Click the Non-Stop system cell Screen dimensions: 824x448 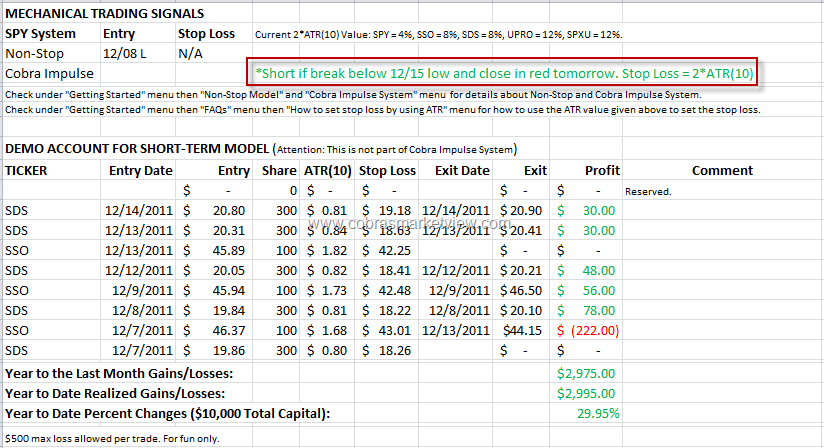34,54
